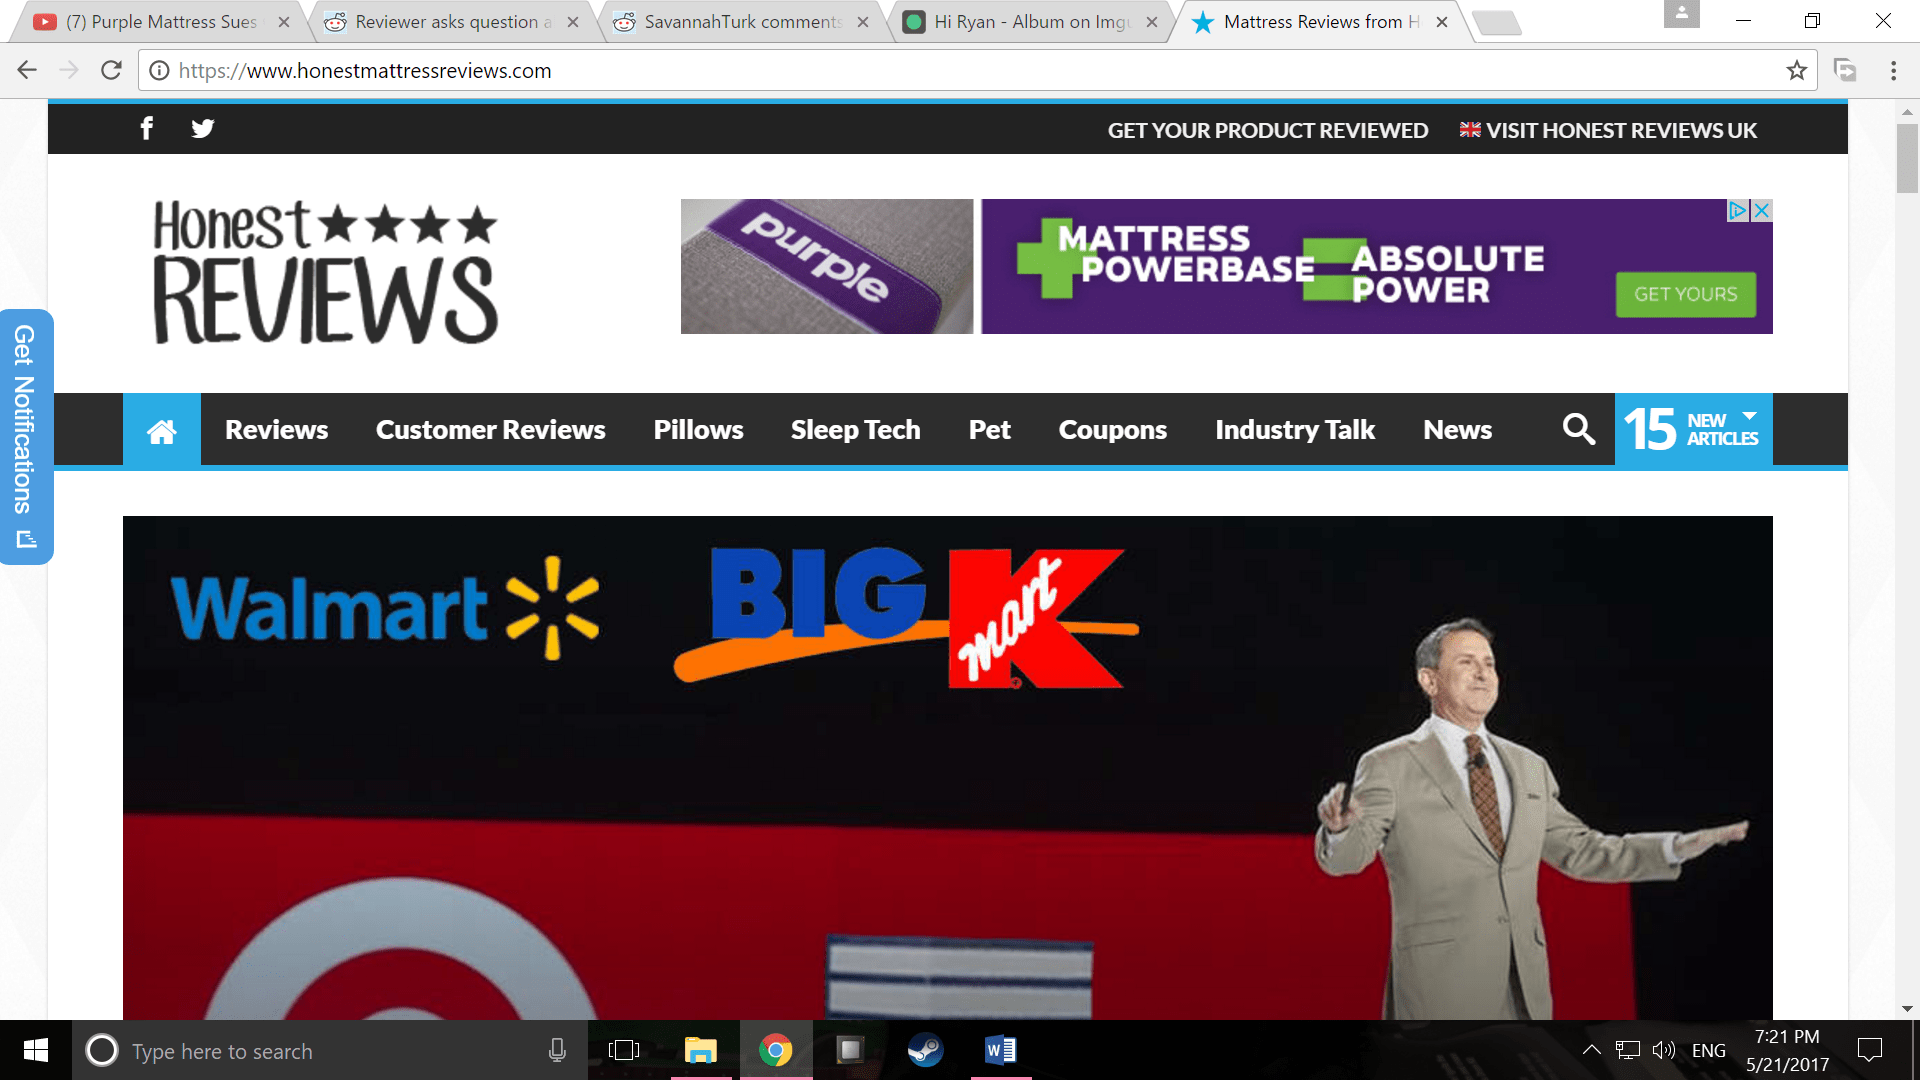Open the Get Notifications side panel
The image size is (1920, 1080).
tap(26, 435)
